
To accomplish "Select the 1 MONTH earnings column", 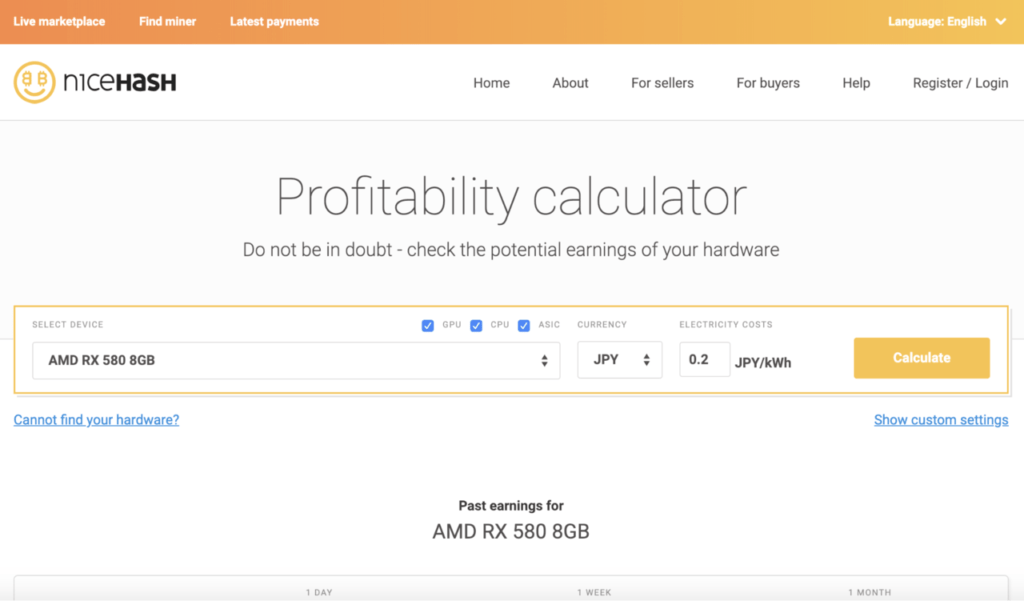I will 869,593.
